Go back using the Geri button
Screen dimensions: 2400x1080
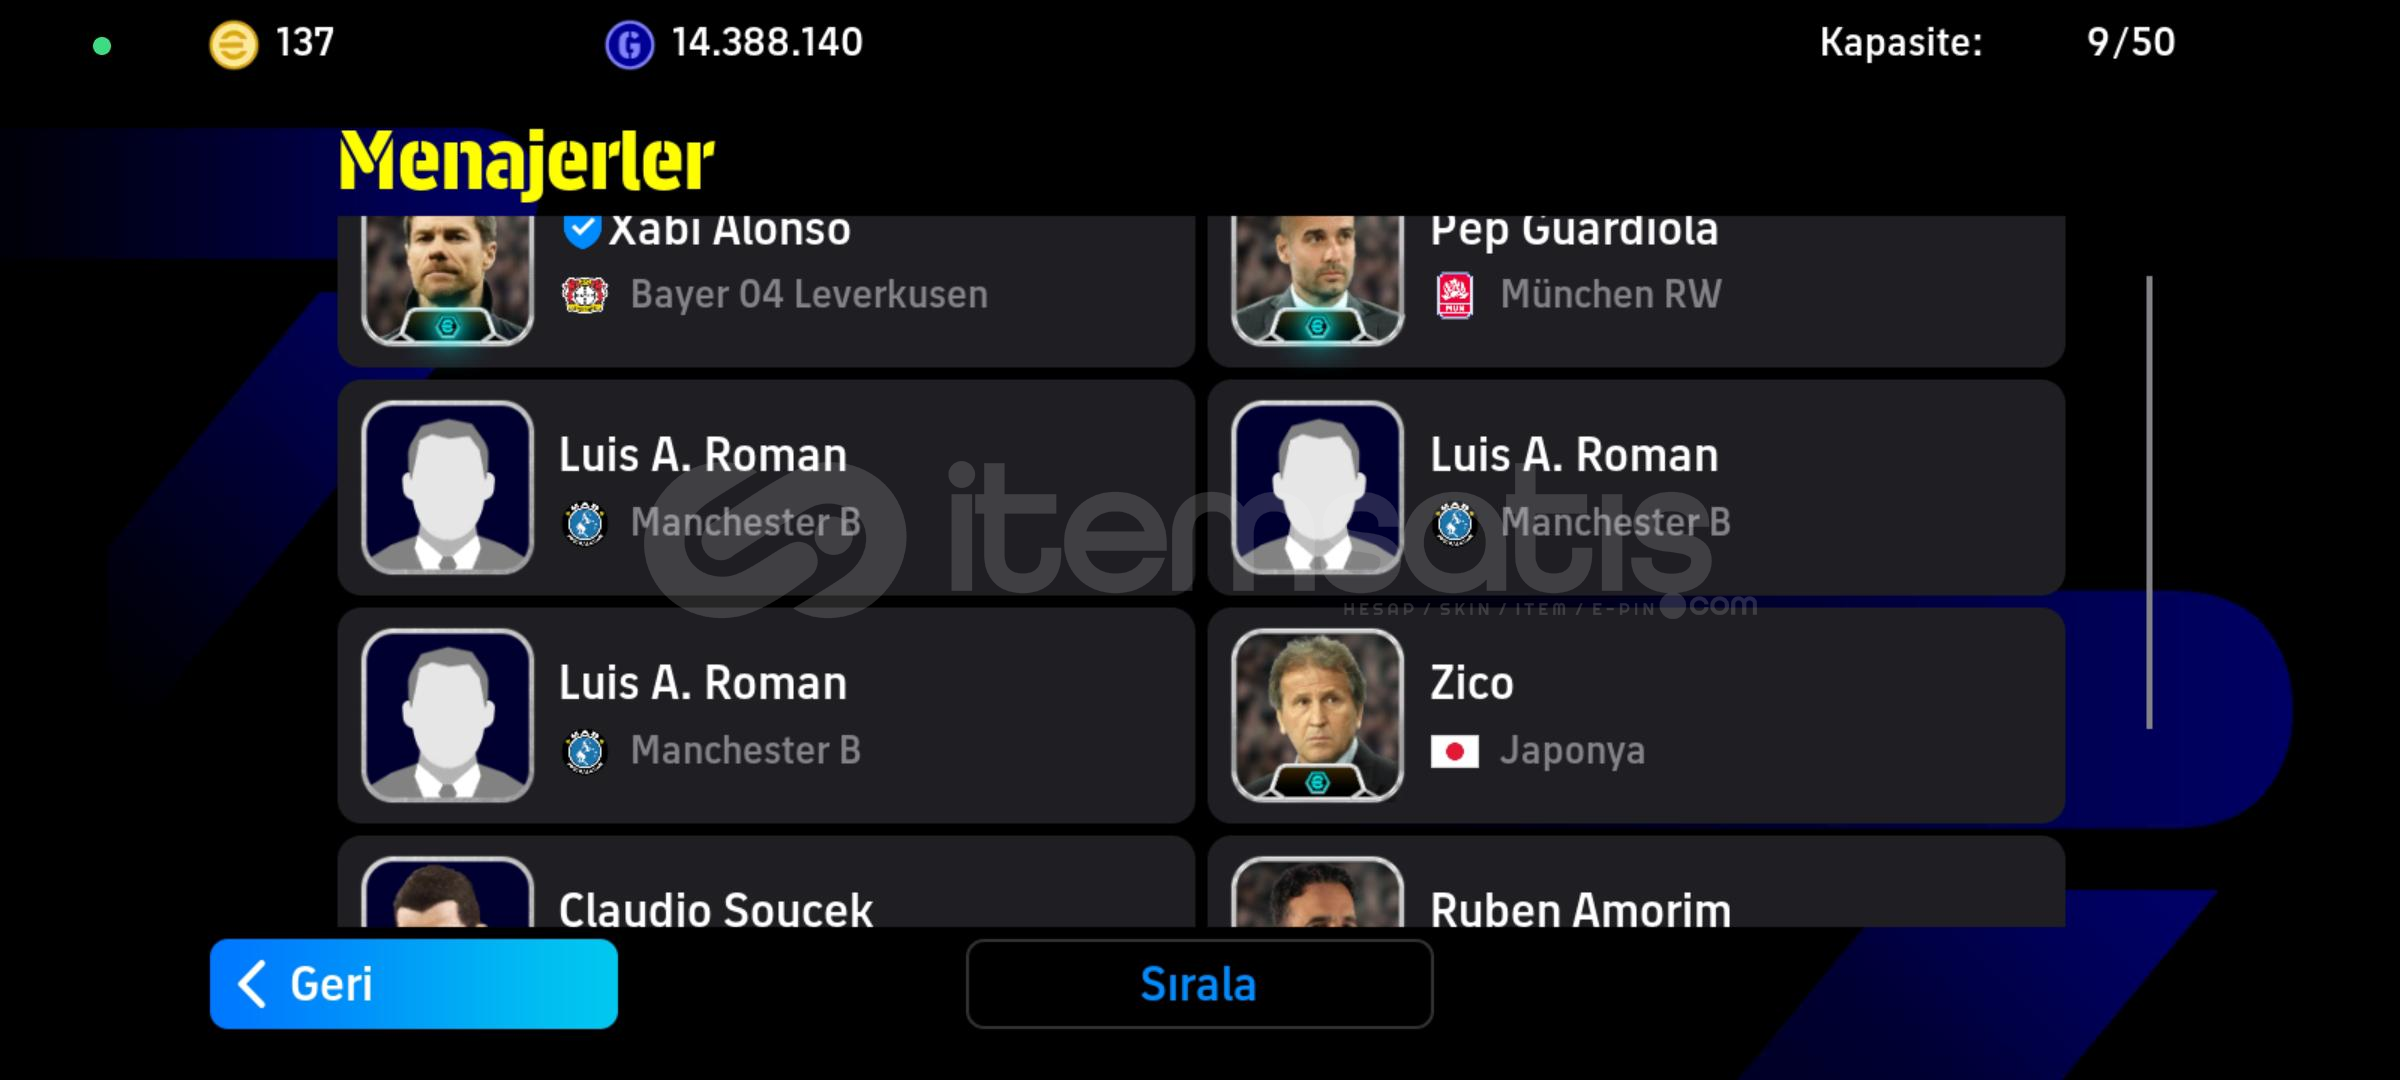click(x=414, y=984)
